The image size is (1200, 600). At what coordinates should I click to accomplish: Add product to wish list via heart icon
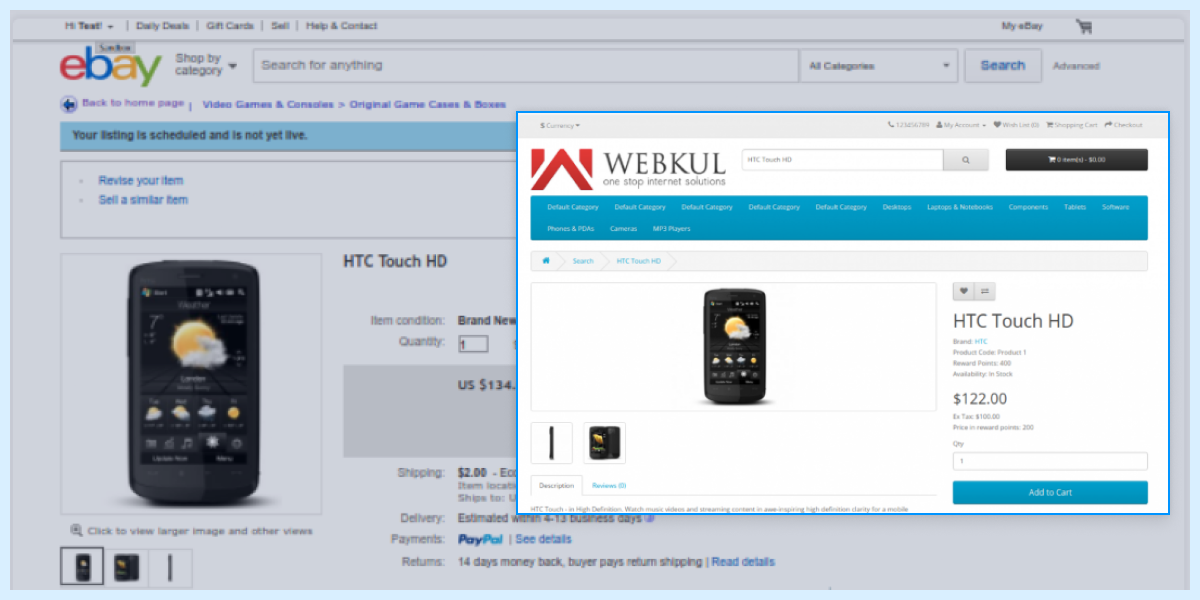(x=963, y=291)
